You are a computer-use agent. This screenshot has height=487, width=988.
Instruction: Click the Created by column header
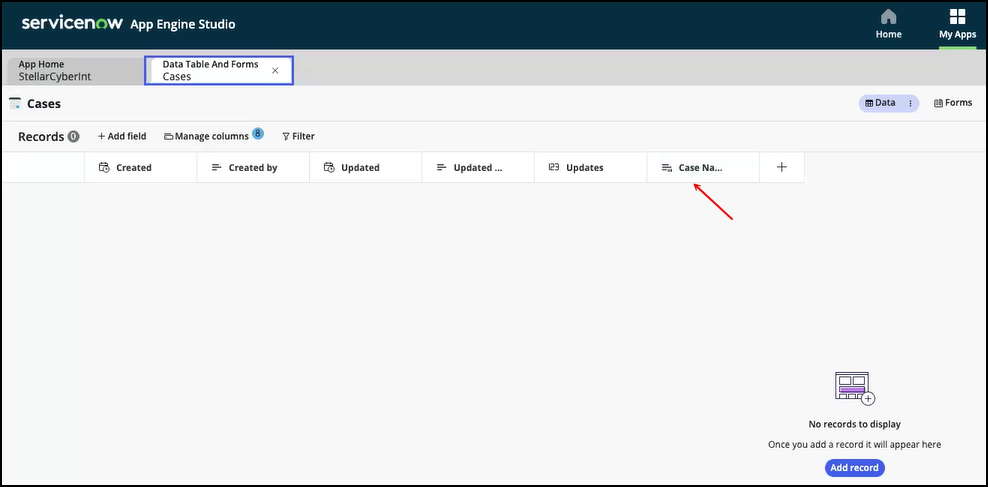coord(252,168)
